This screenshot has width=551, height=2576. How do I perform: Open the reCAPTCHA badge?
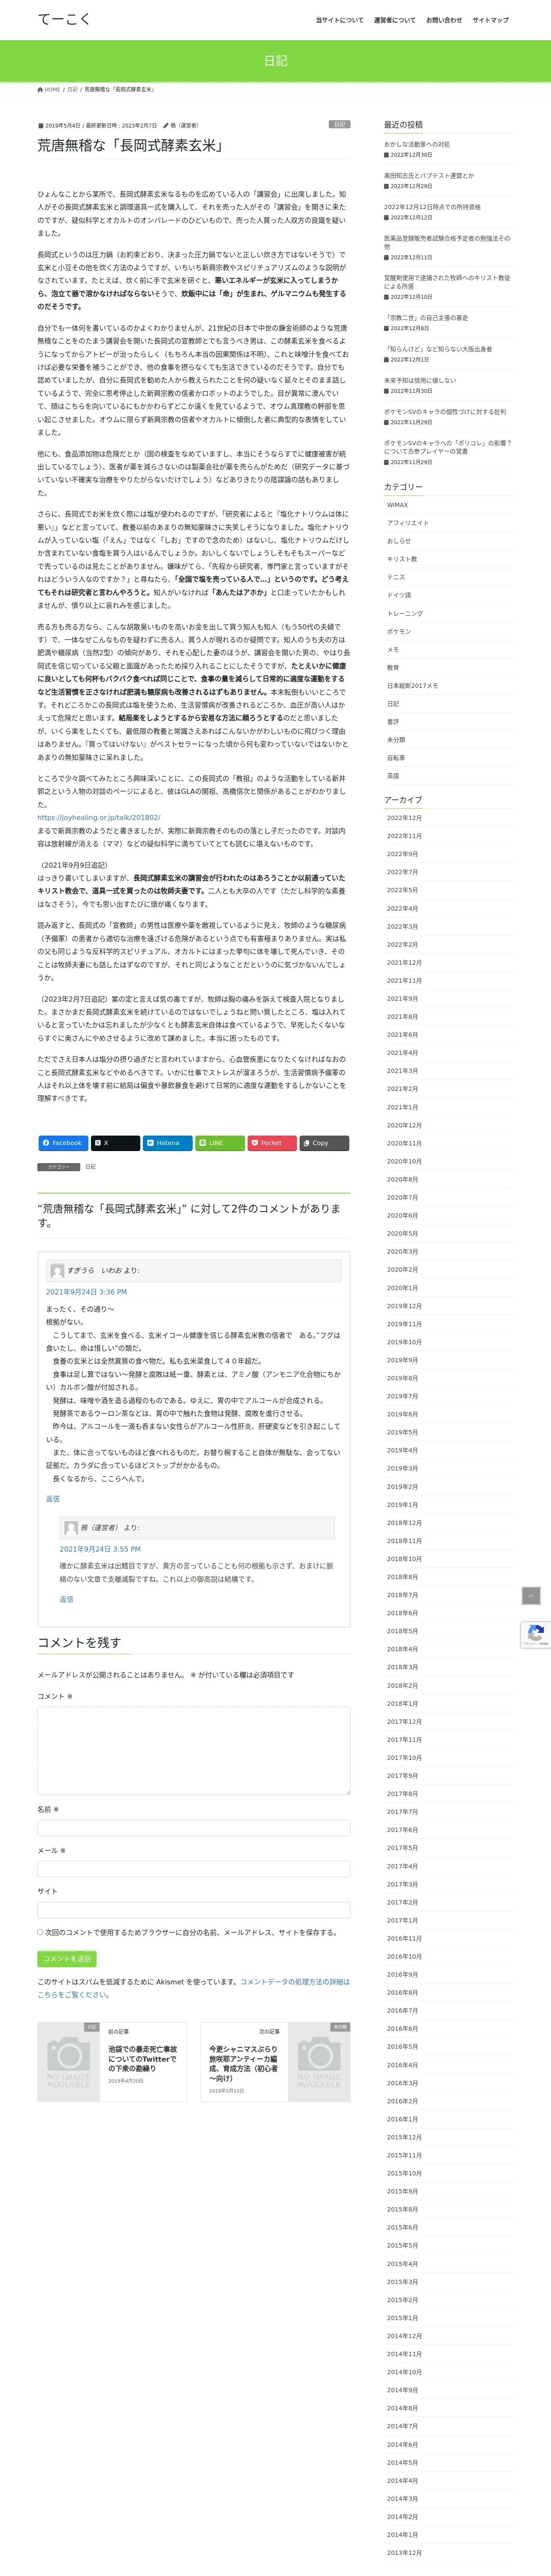(x=536, y=1634)
